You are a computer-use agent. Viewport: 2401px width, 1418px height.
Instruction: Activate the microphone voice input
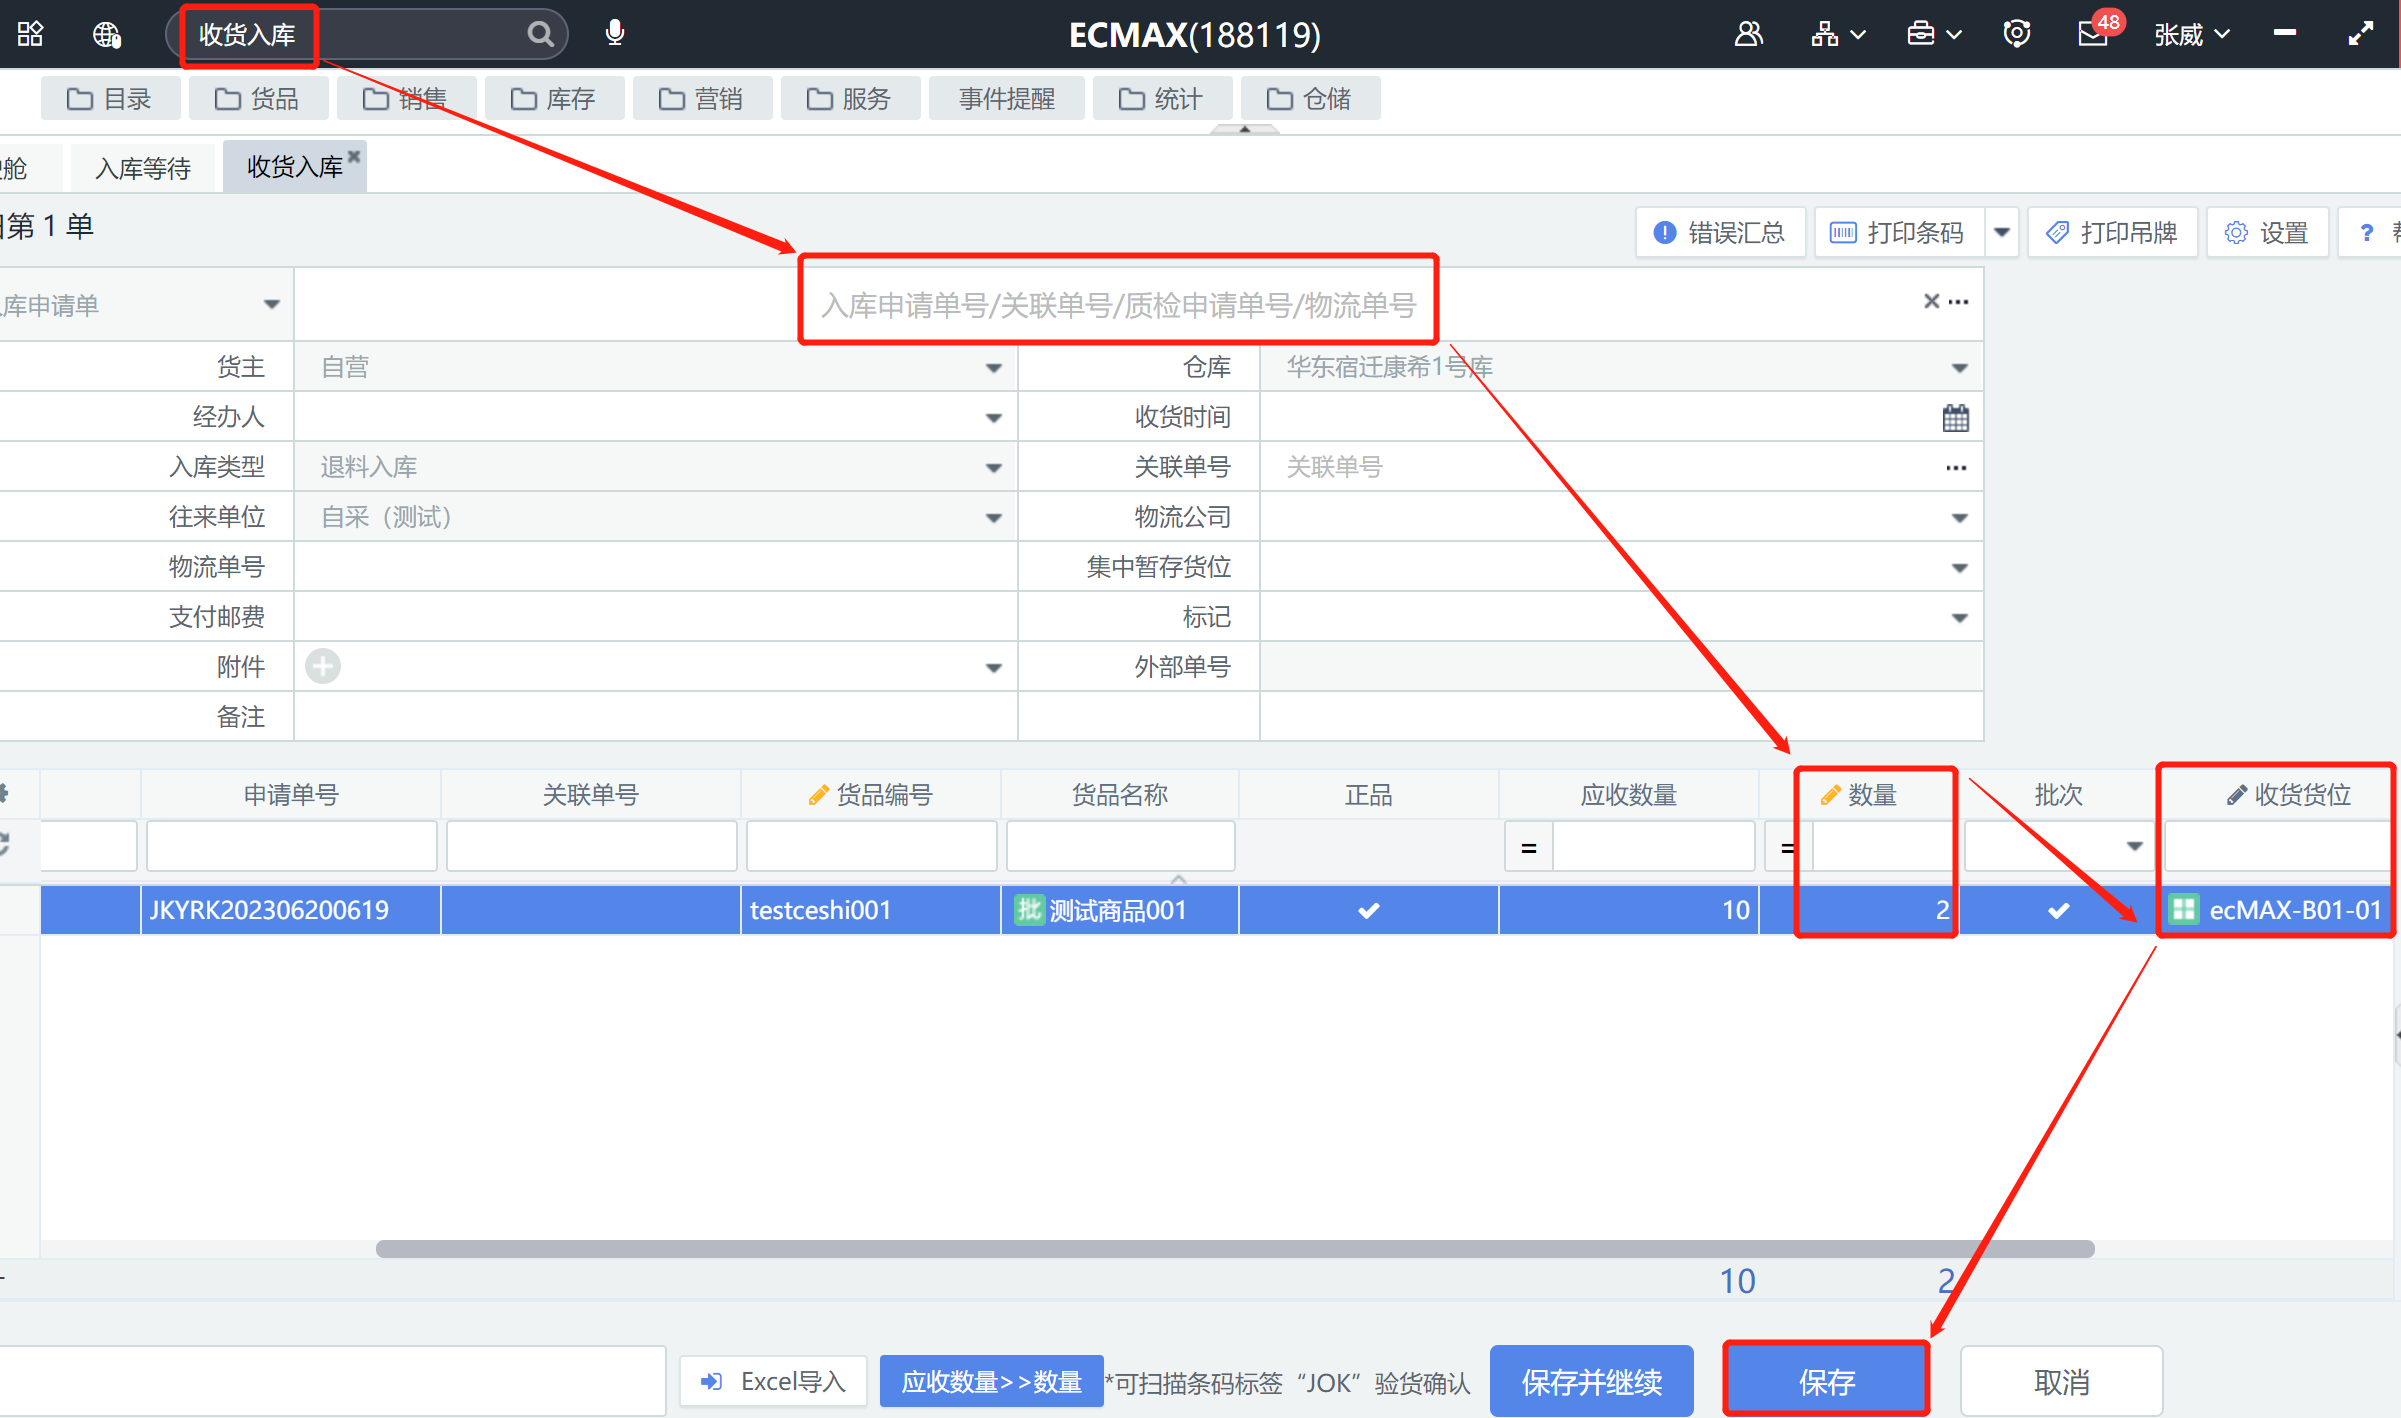pos(615,34)
